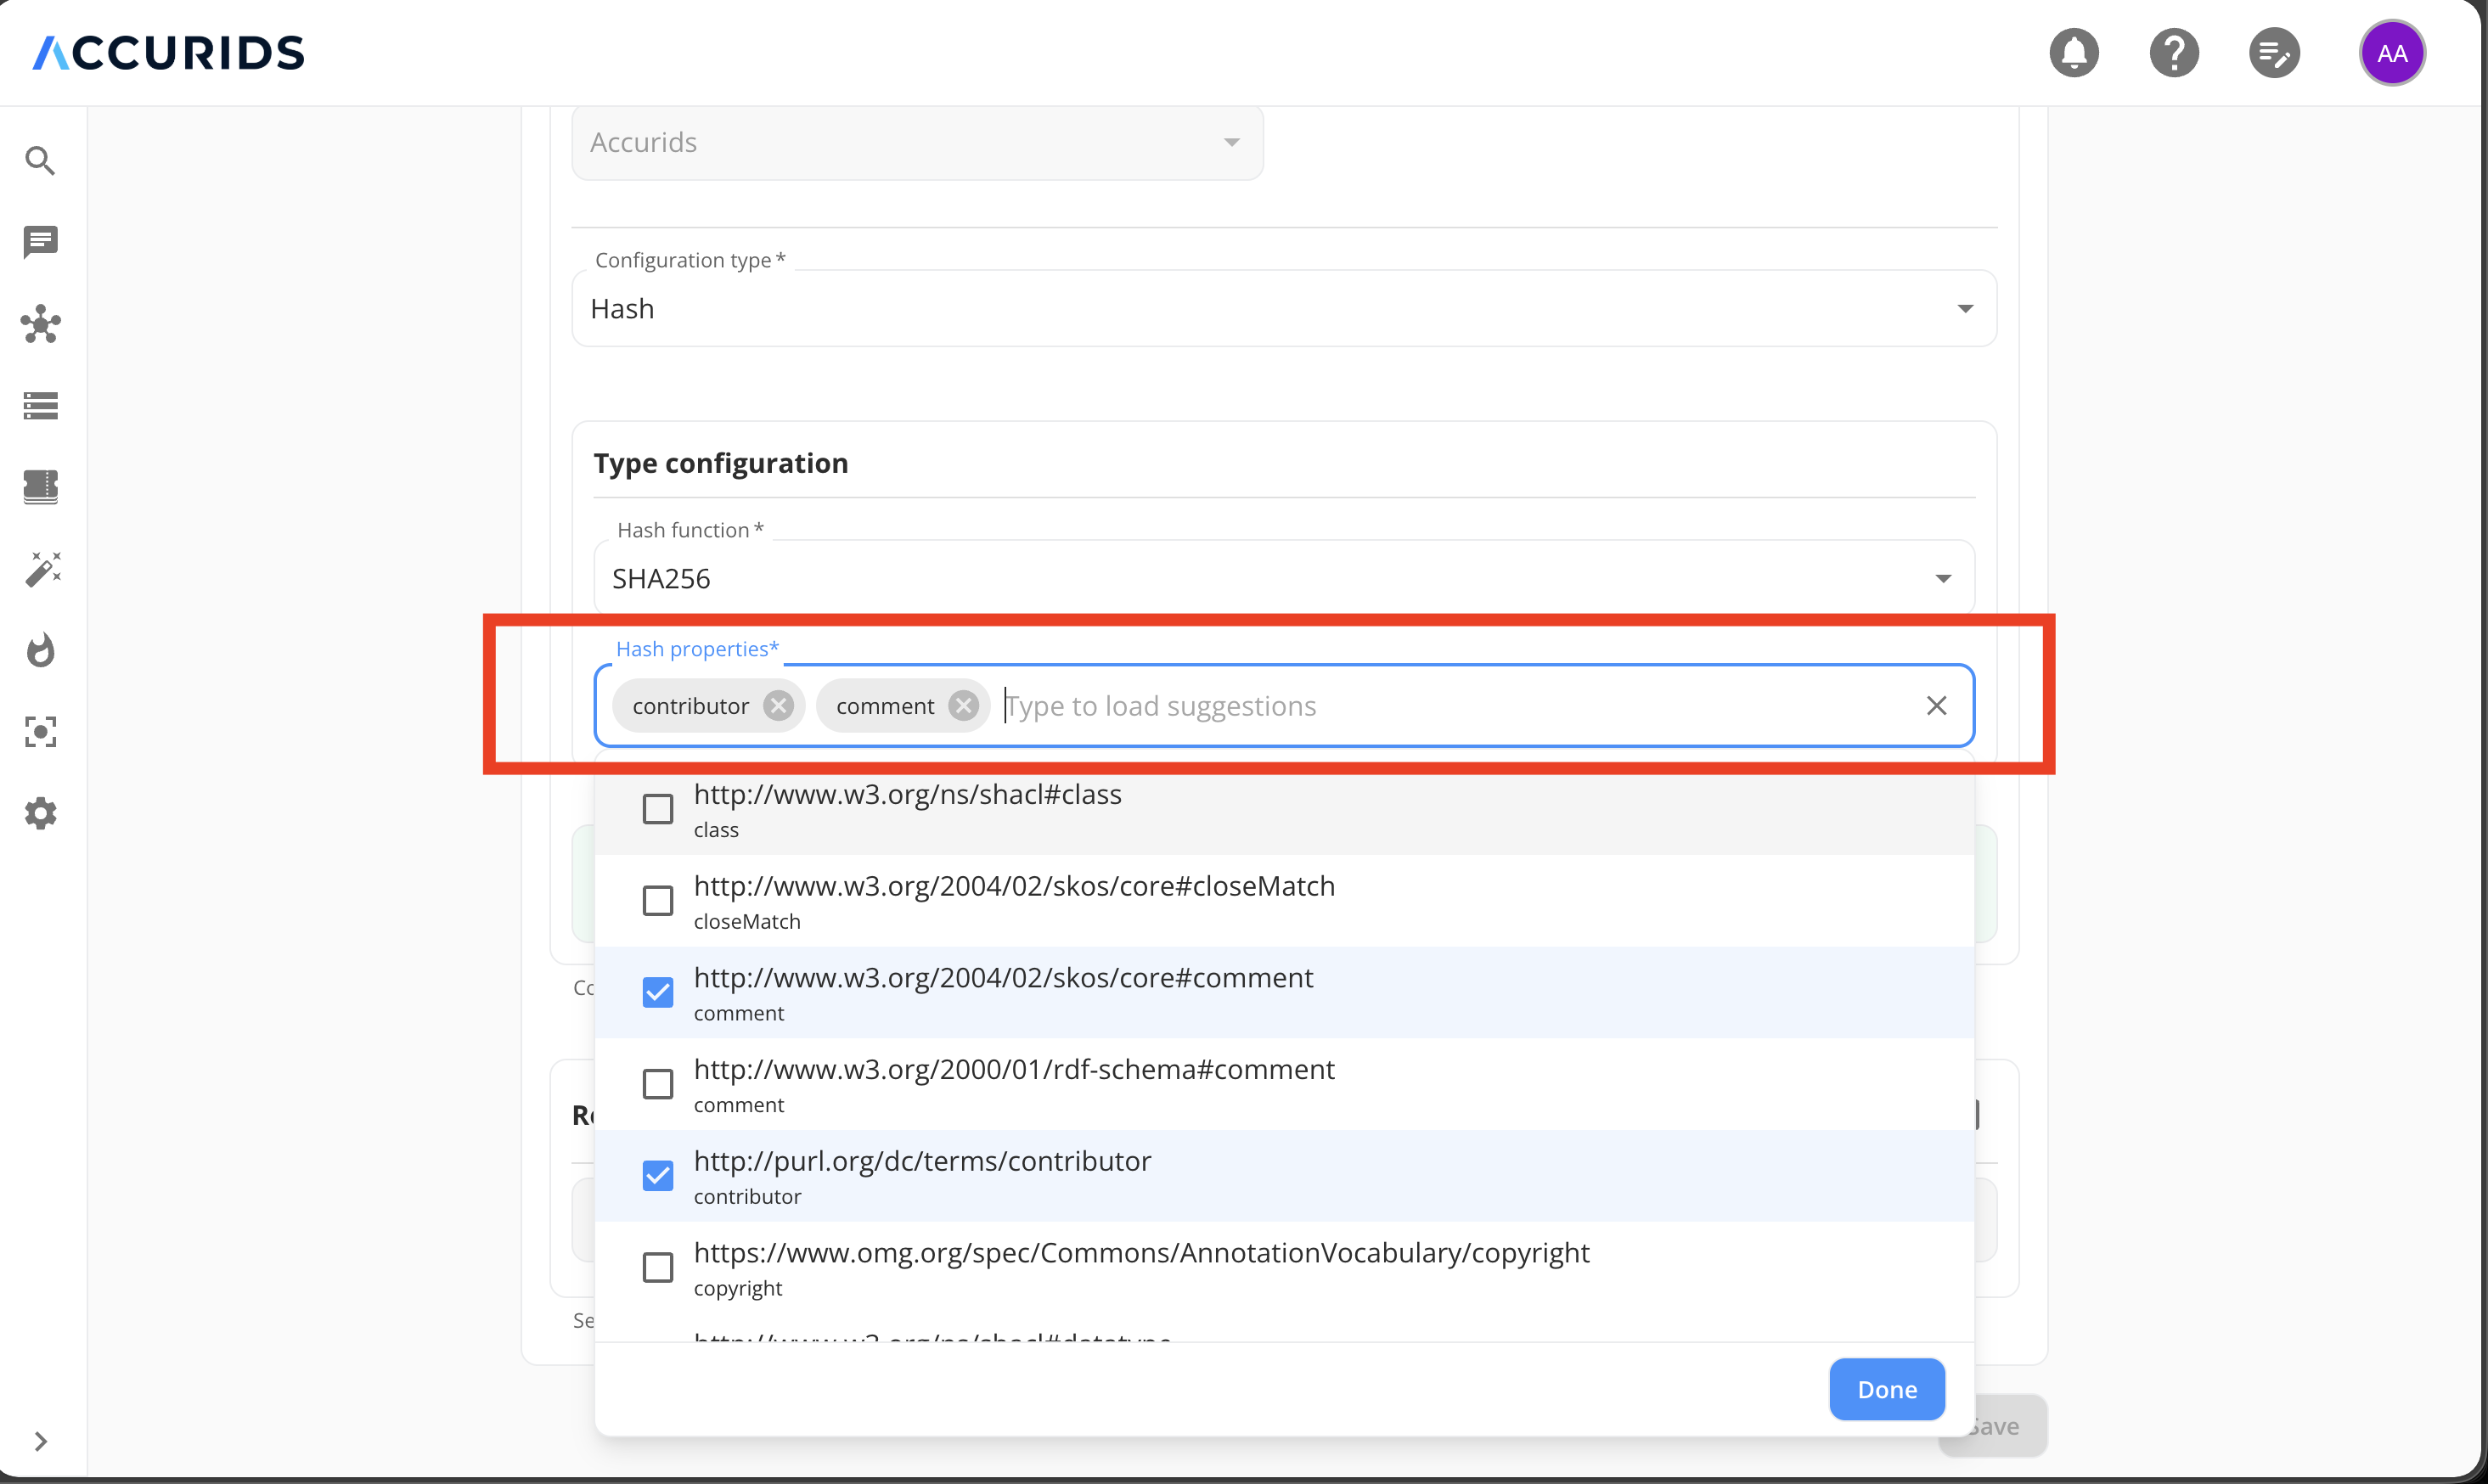Image resolution: width=2488 pixels, height=1484 pixels.
Task: Open the help question mark icon
Action: (x=2173, y=53)
